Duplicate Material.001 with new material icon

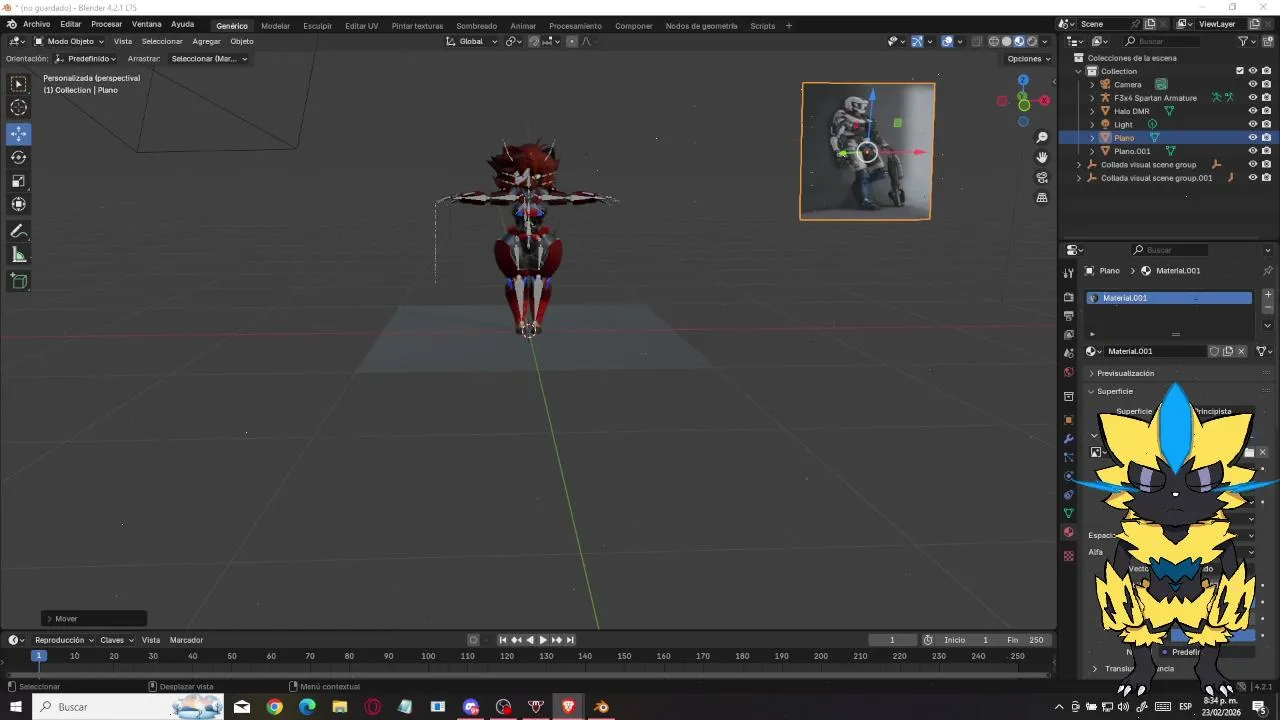[1228, 351]
